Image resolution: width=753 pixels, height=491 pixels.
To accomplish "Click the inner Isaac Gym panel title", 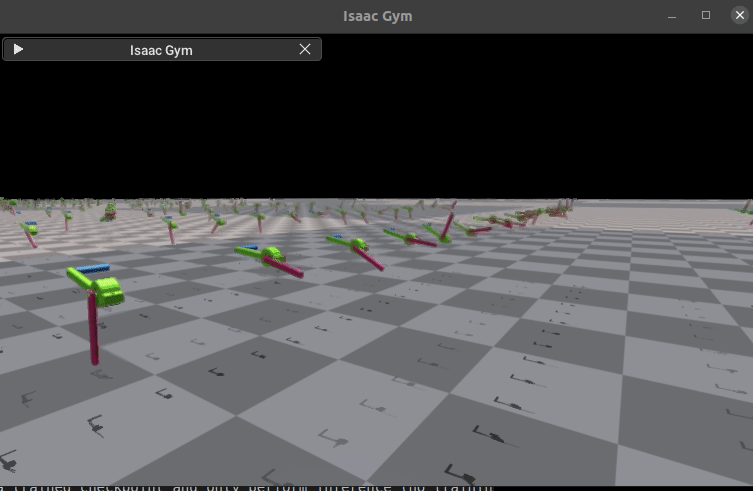I will point(161,50).
